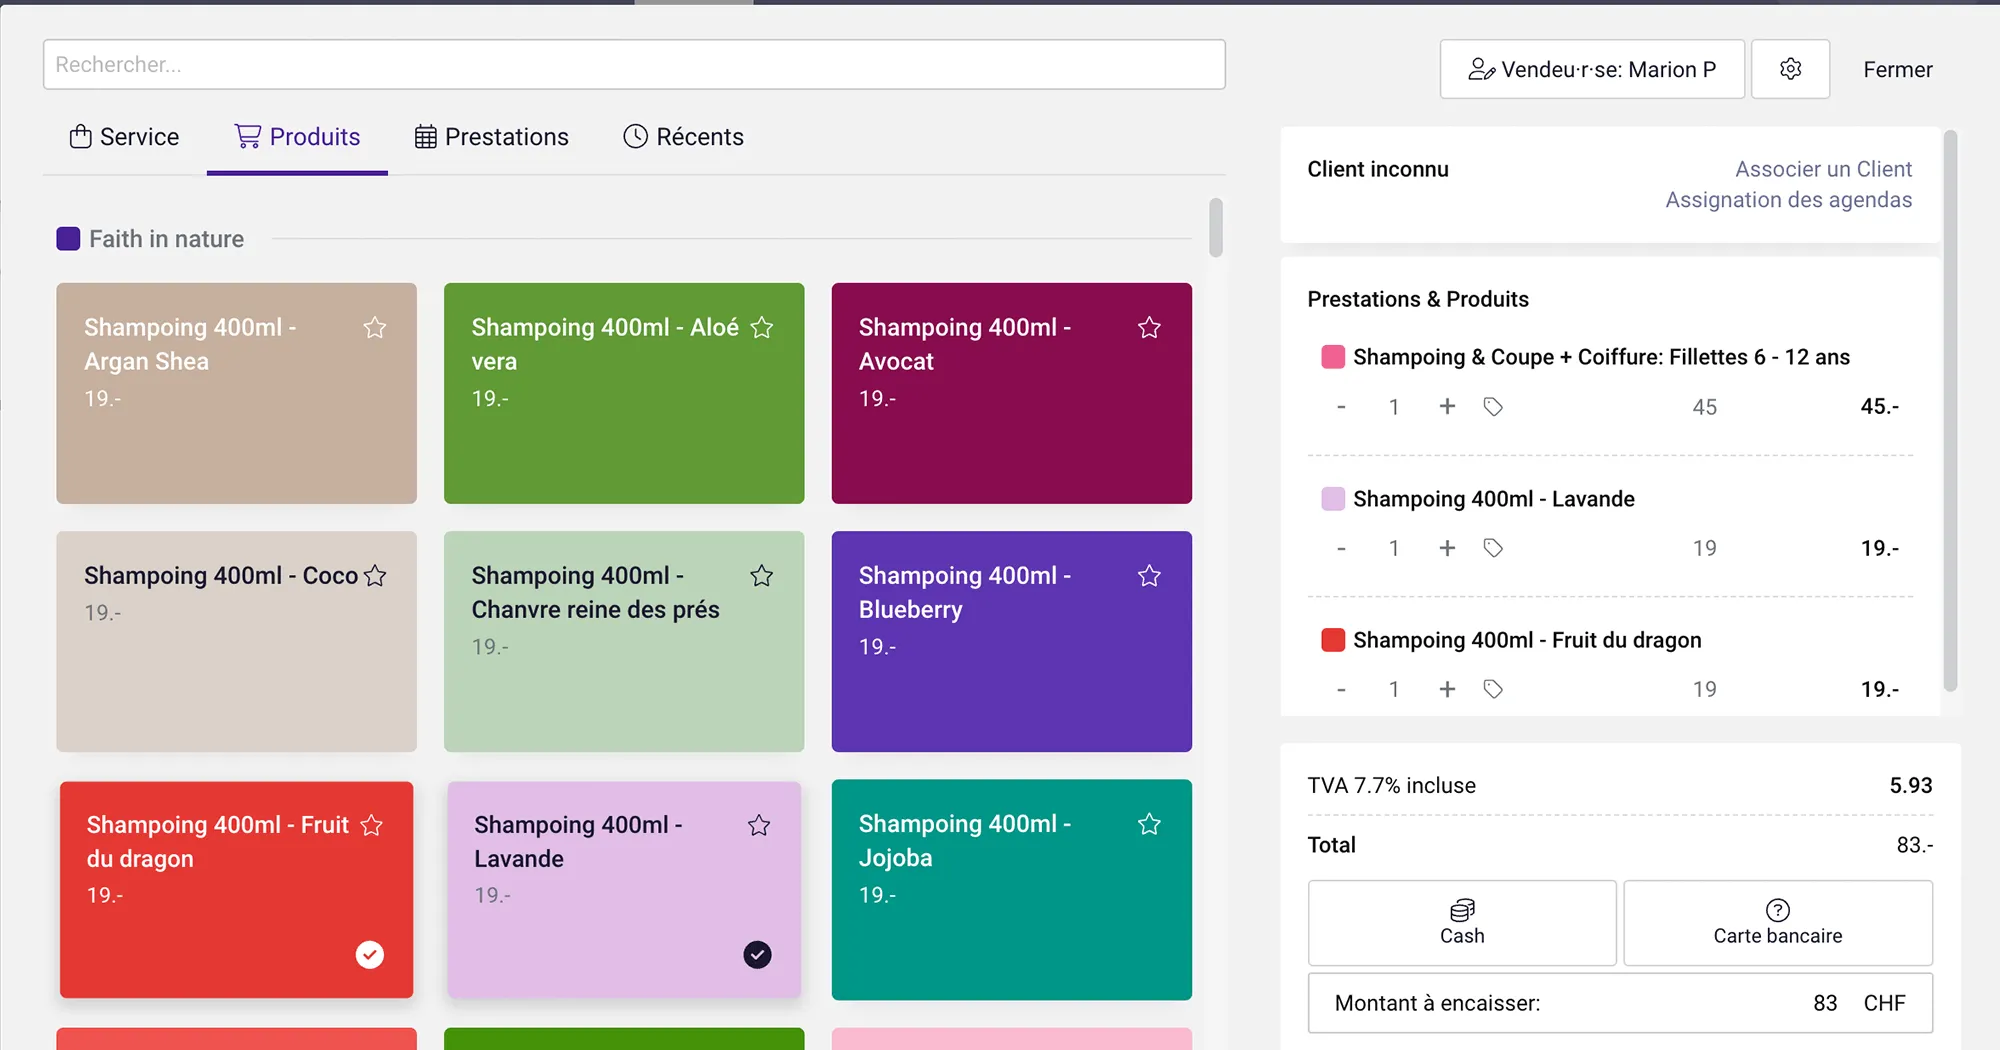
Task: Star the Shampoing Blueberry product
Action: pos(1149,576)
